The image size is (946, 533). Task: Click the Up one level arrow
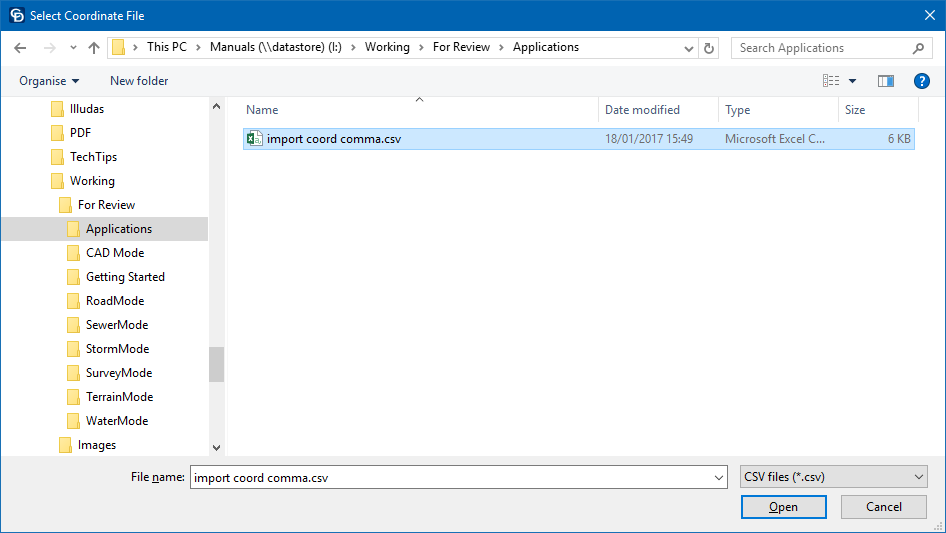94,48
